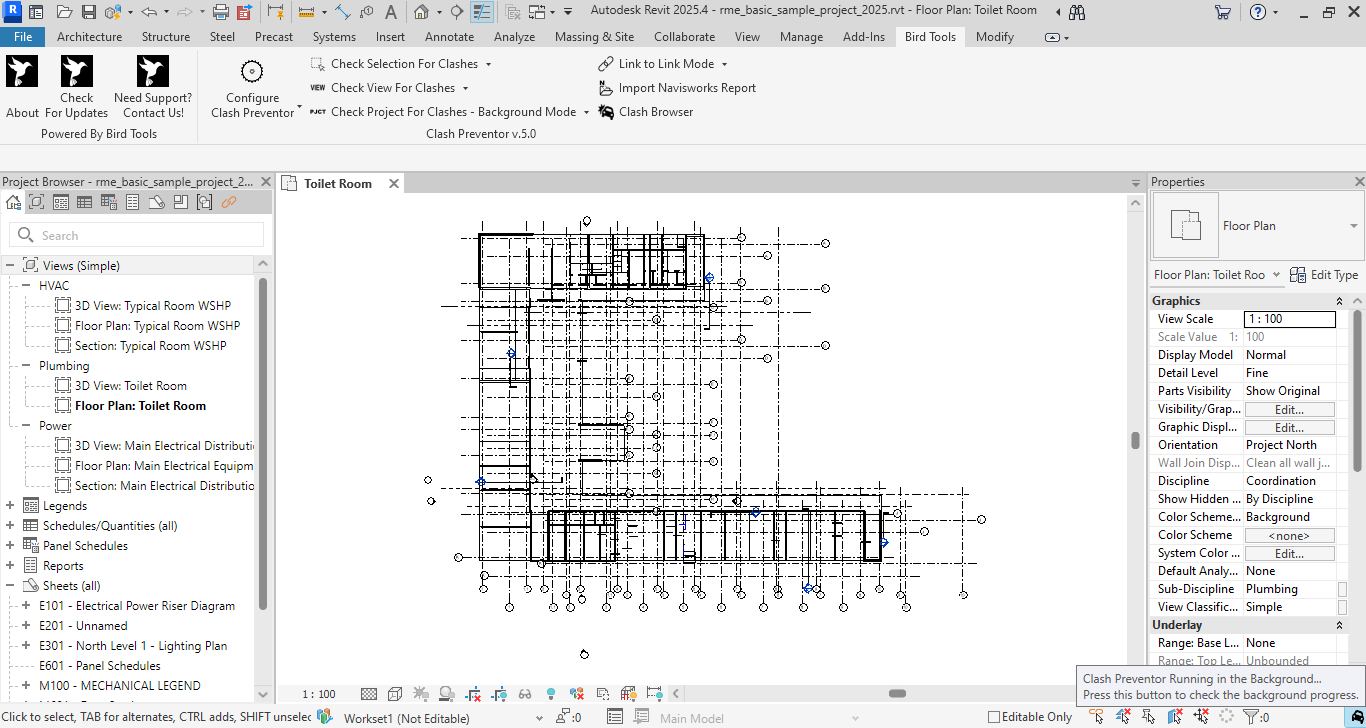Click the Project Browser search field
Image resolution: width=1366 pixels, height=728 pixels.
(150, 236)
